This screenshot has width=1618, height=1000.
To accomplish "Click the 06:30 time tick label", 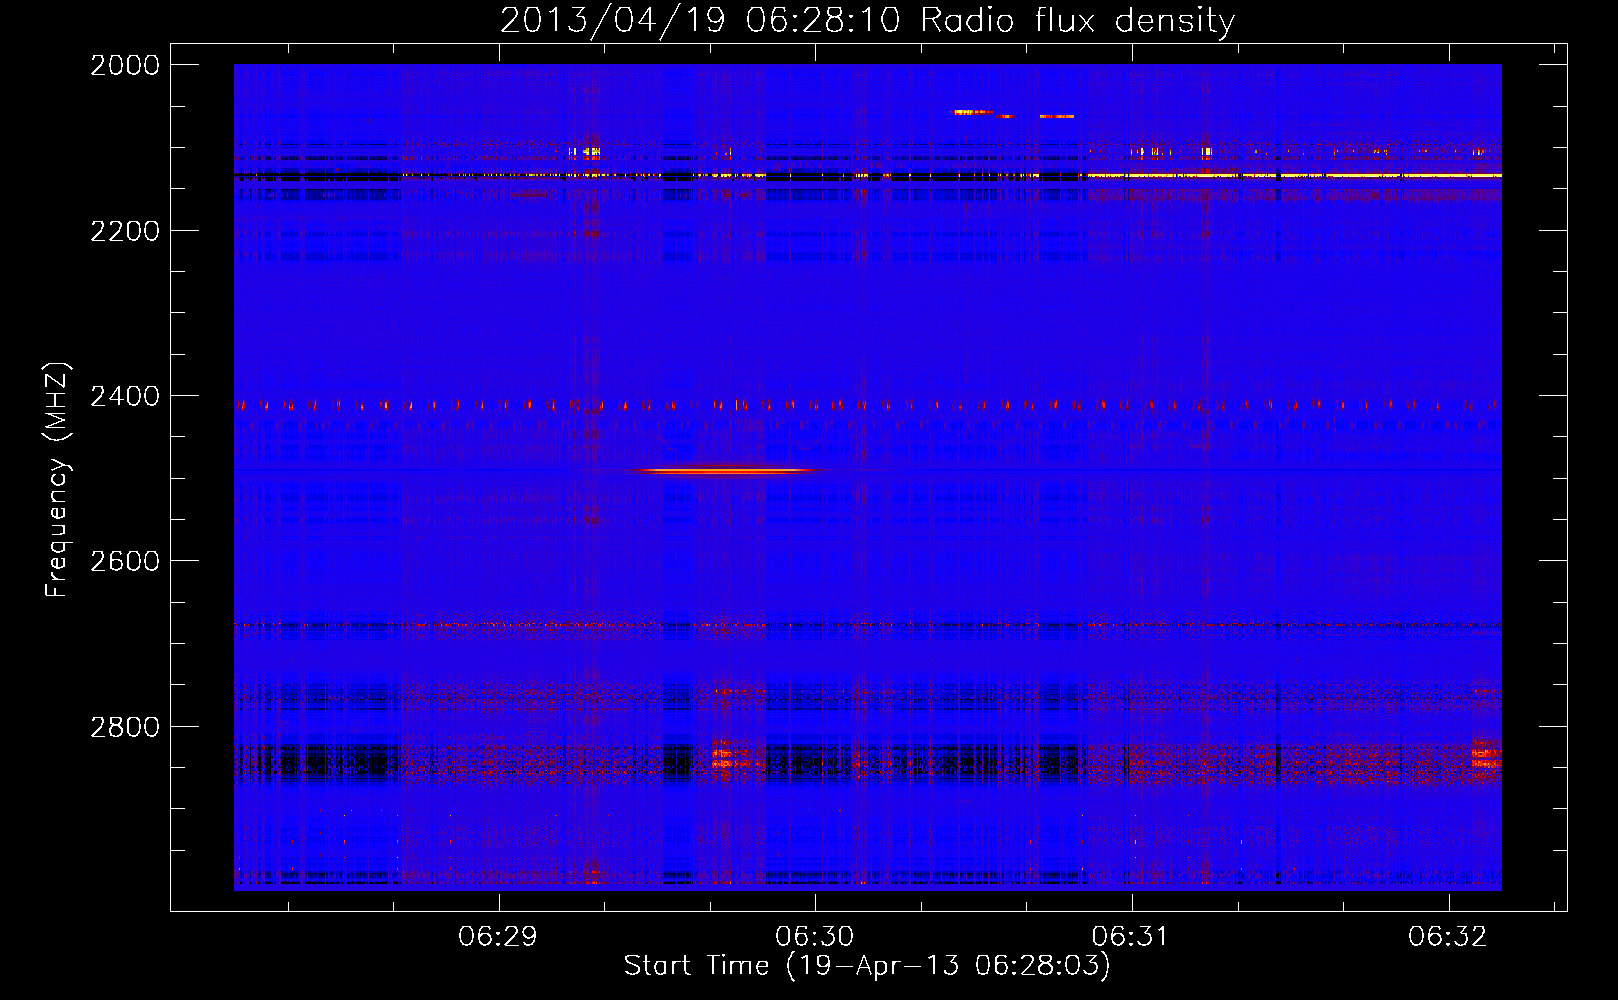I will 815,936.
